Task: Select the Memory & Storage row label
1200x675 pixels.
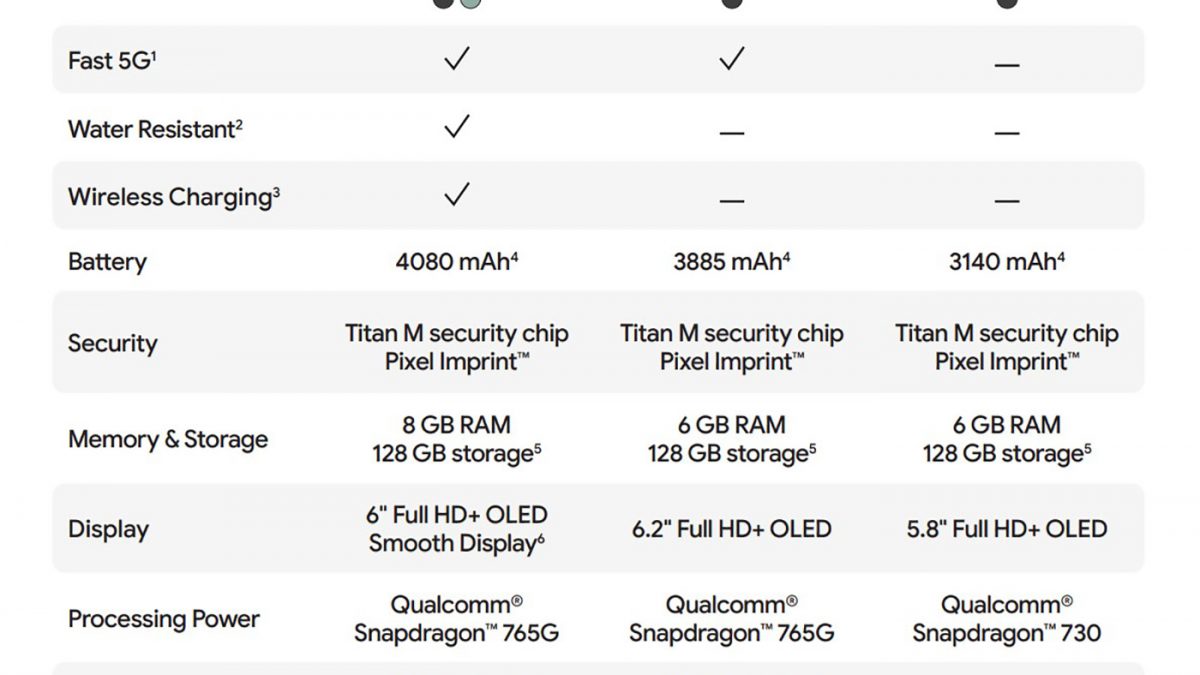Action: coord(168,440)
